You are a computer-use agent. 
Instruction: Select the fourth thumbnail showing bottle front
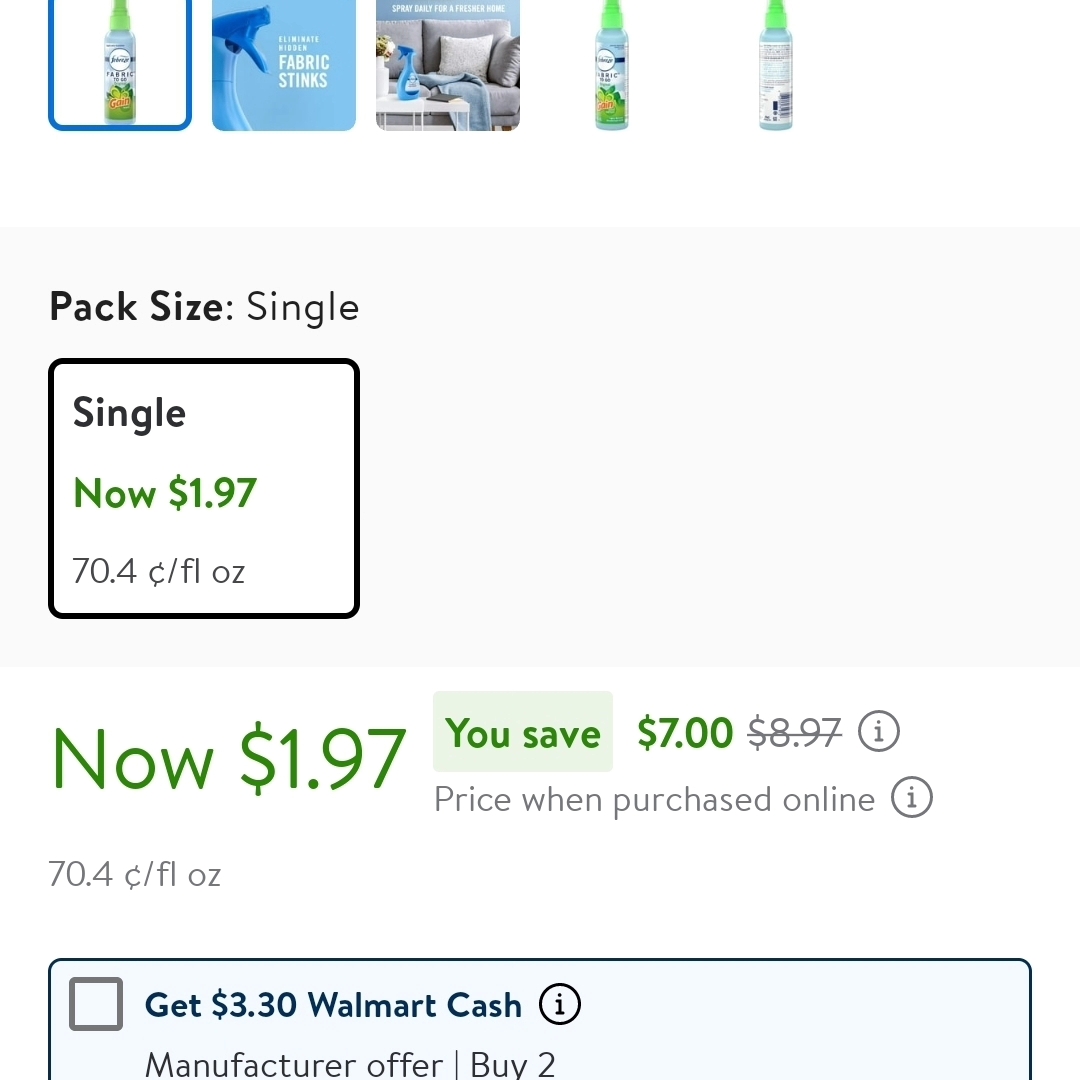[612, 64]
